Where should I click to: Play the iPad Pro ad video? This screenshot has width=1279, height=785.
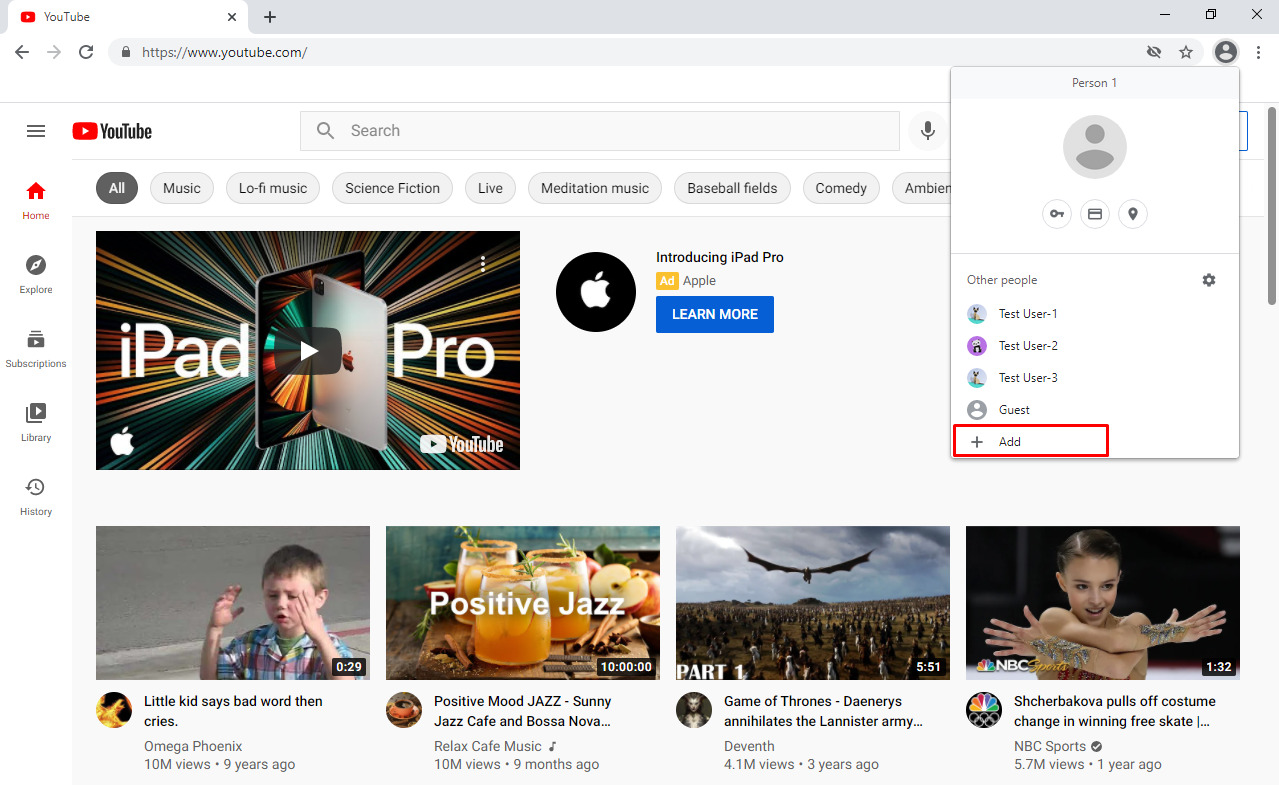308,350
